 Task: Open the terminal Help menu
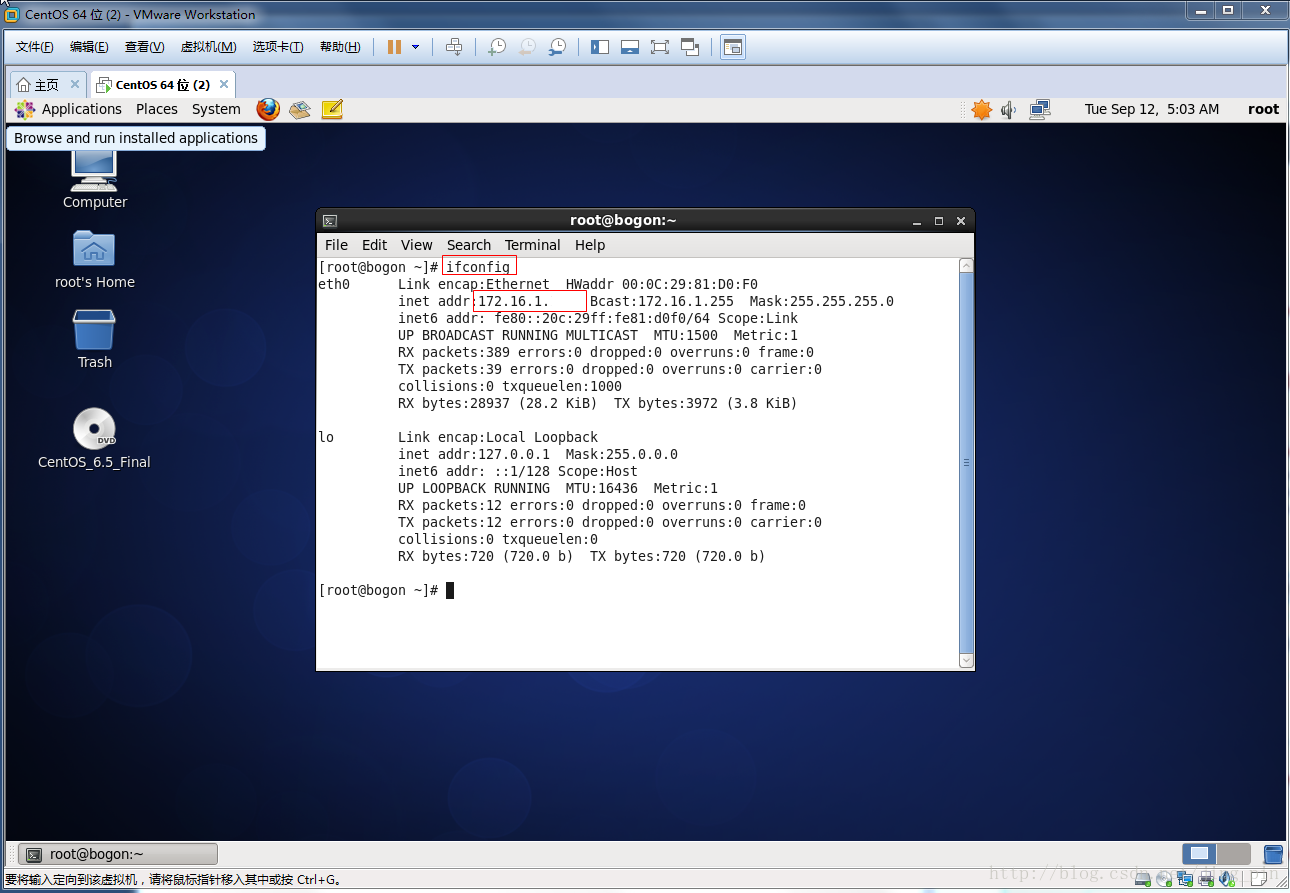pos(590,245)
